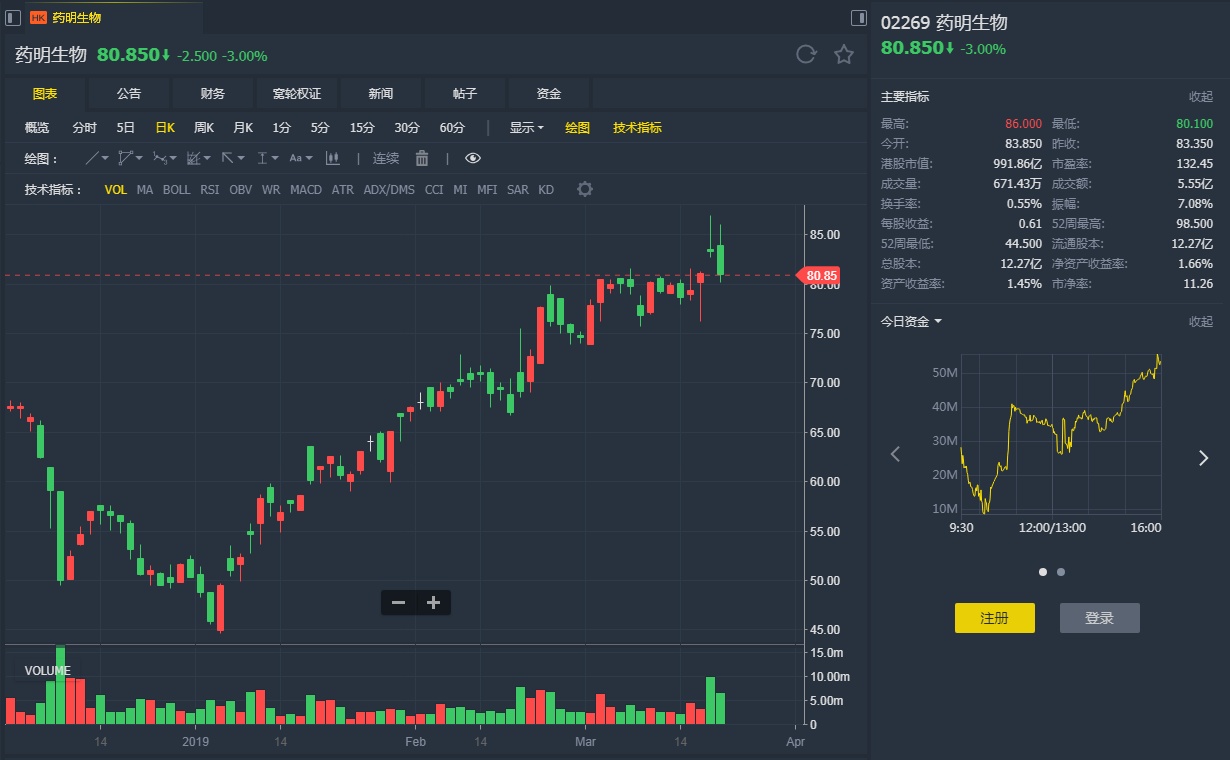This screenshot has width=1230, height=760.
Task: Click the 登录 login button
Action: (1099, 618)
